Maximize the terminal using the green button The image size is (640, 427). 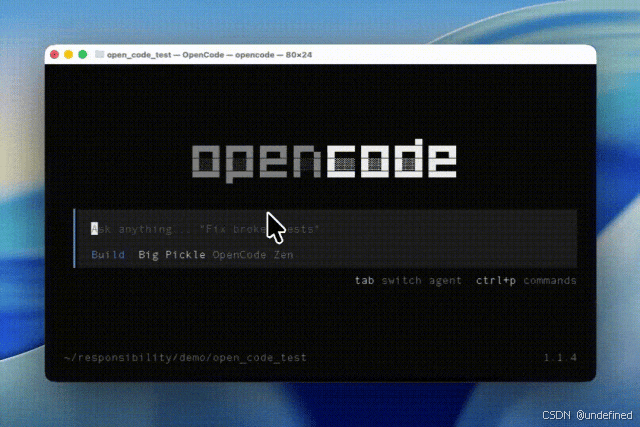pyautogui.click(x=83, y=54)
